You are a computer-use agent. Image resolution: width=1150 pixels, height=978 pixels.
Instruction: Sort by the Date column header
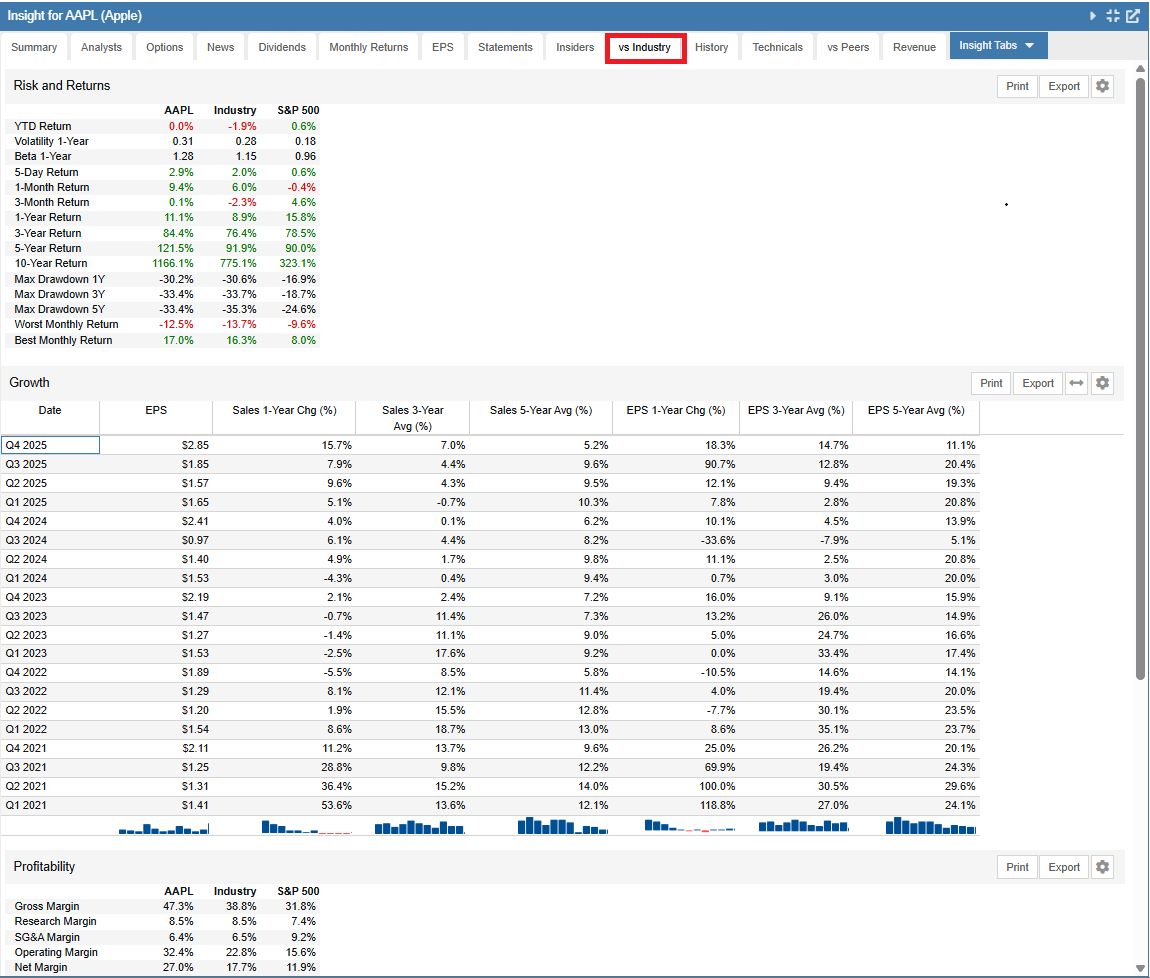50,417
